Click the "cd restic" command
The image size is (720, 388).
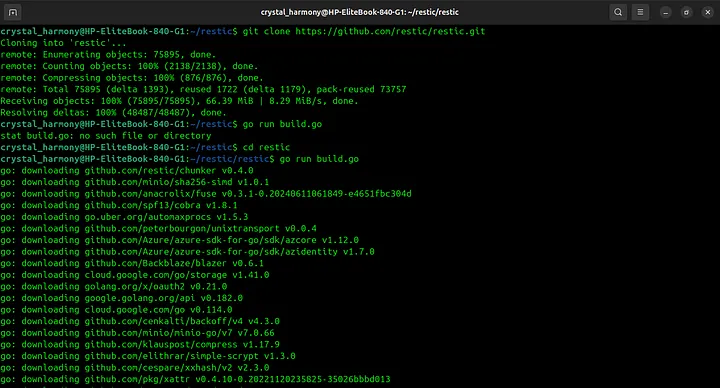(x=266, y=147)
